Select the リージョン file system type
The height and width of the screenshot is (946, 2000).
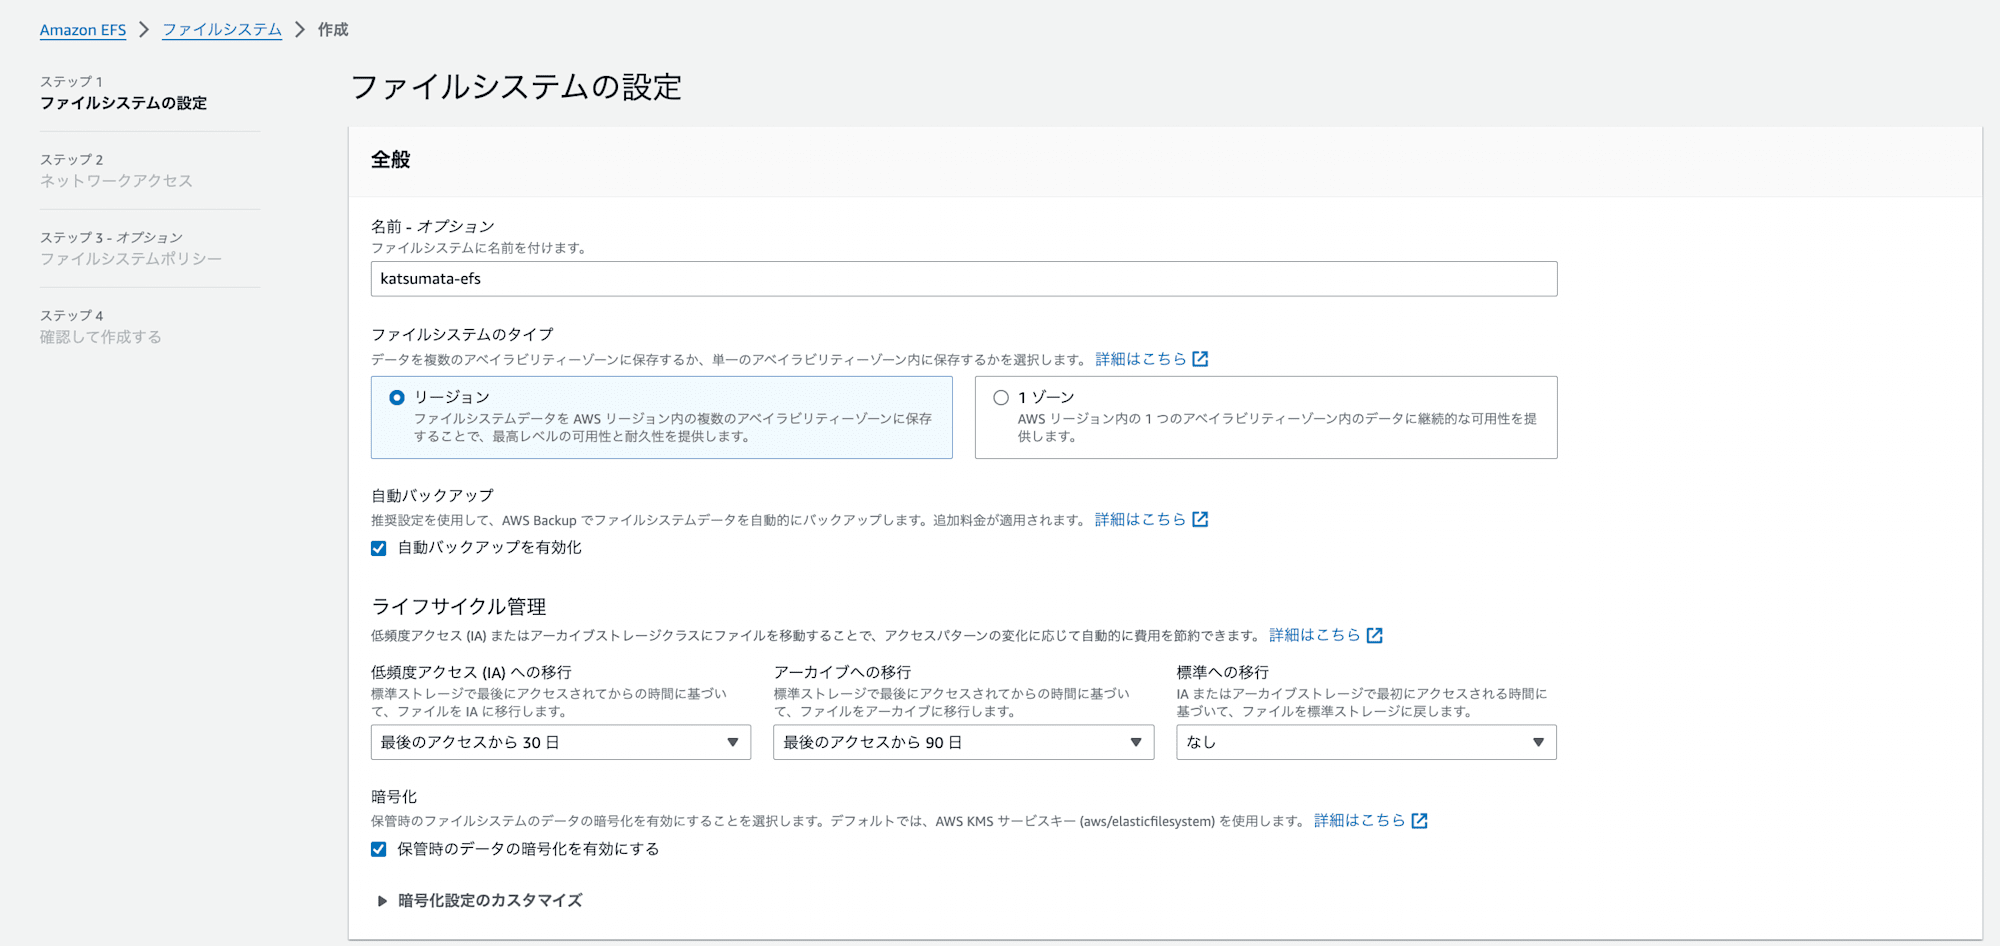pyautogui.click(x=661, y=417)
